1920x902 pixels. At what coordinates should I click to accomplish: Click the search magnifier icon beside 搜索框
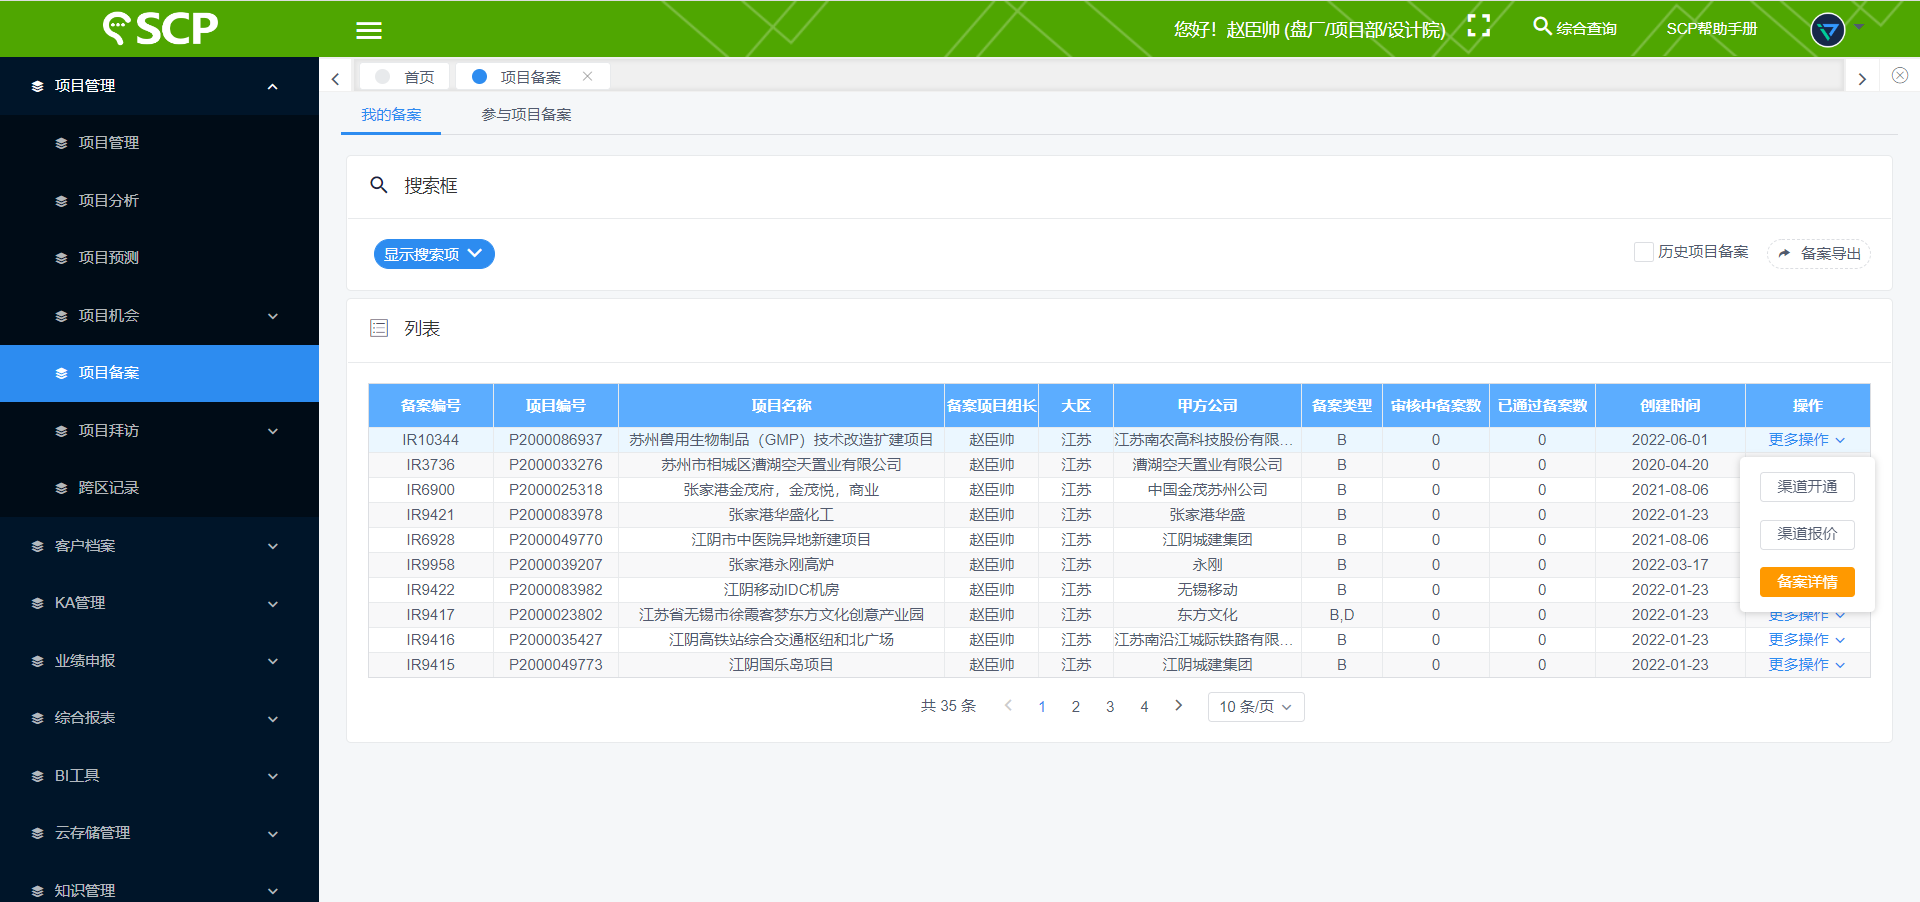click(379, 185)
